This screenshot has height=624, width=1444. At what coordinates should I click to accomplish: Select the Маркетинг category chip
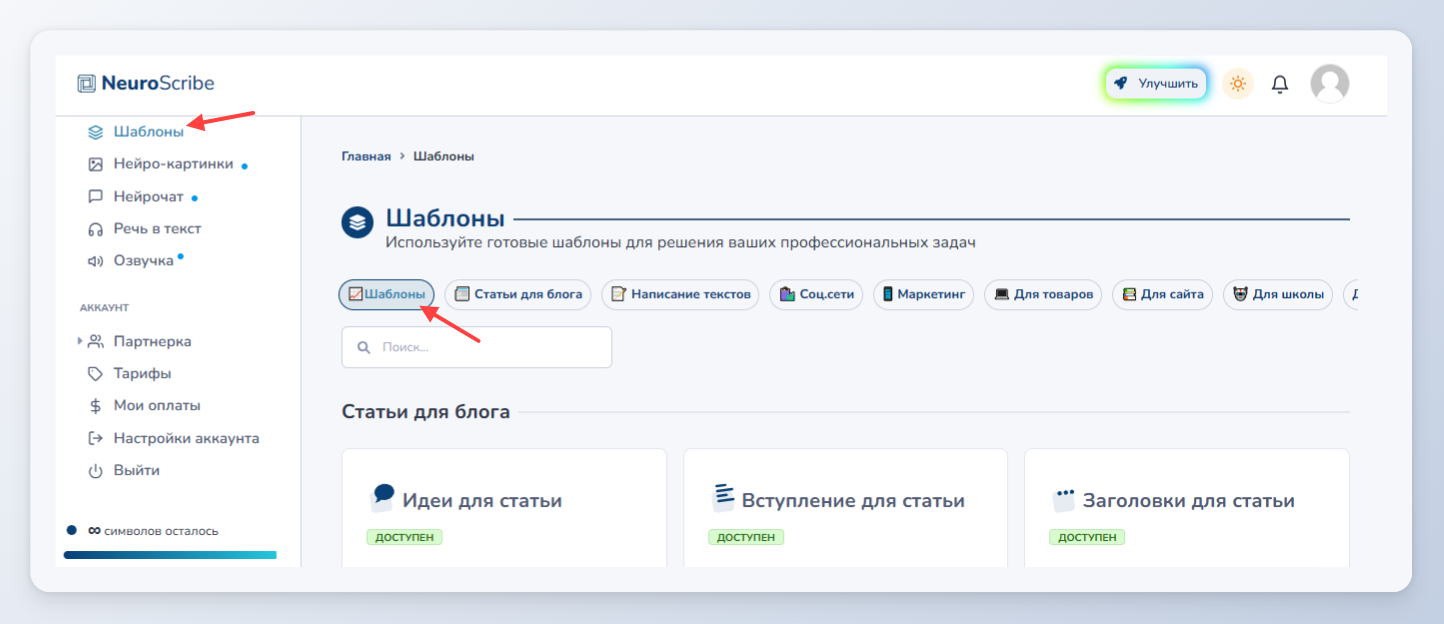tap(923, 294)
